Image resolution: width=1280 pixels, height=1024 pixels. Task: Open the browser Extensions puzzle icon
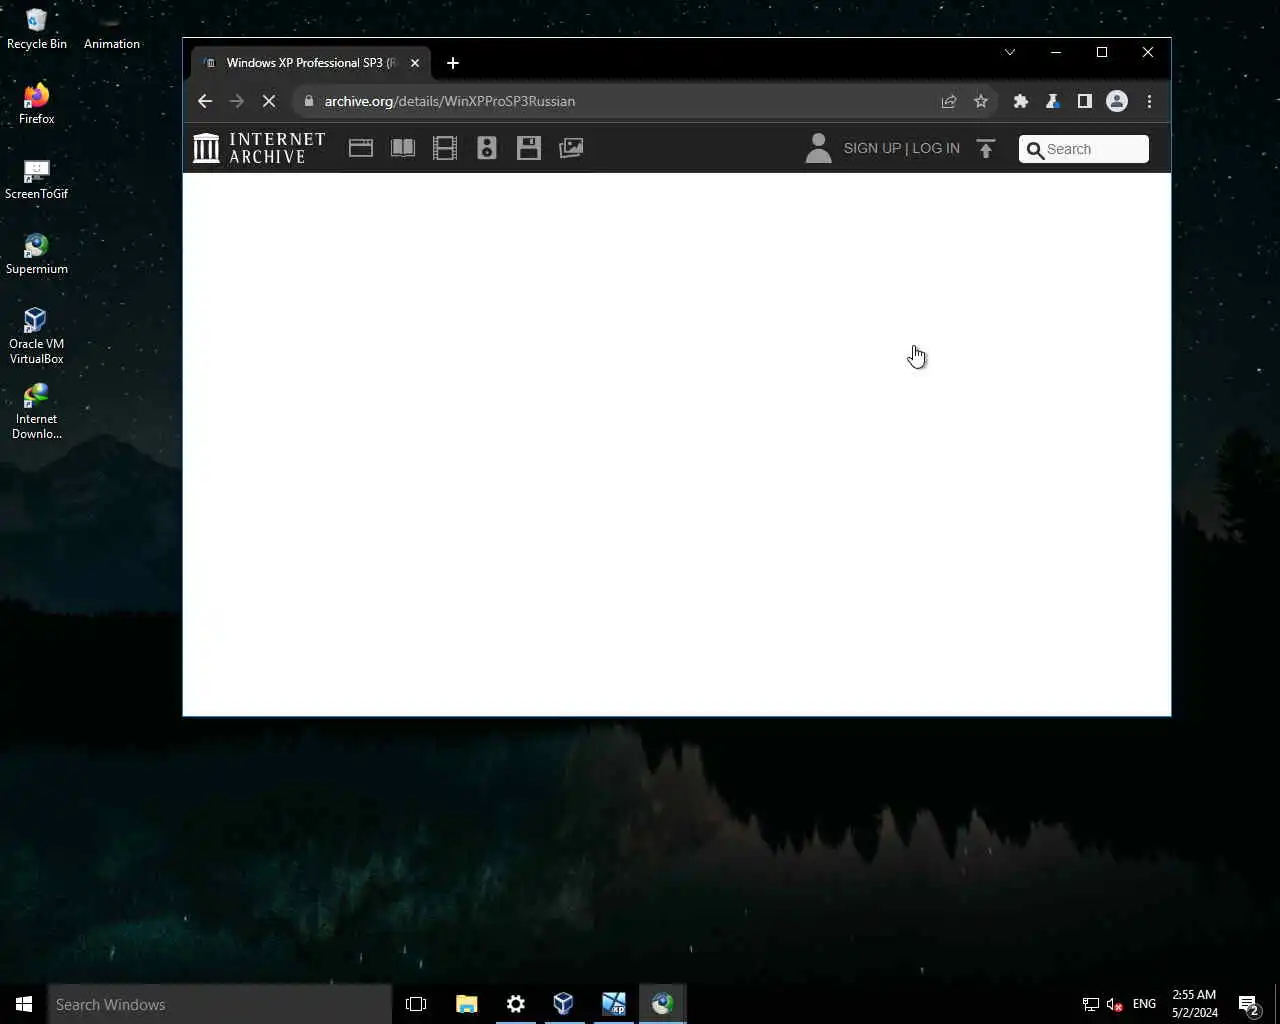click(x=1021, y=101)
